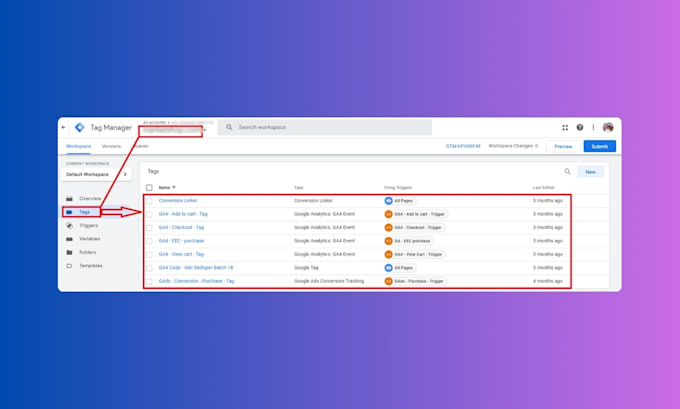The height and width of the screenshot is (409, 680).
Task: Check the GA4 - View cart - Tag checkbox
Action: point(149,255)
